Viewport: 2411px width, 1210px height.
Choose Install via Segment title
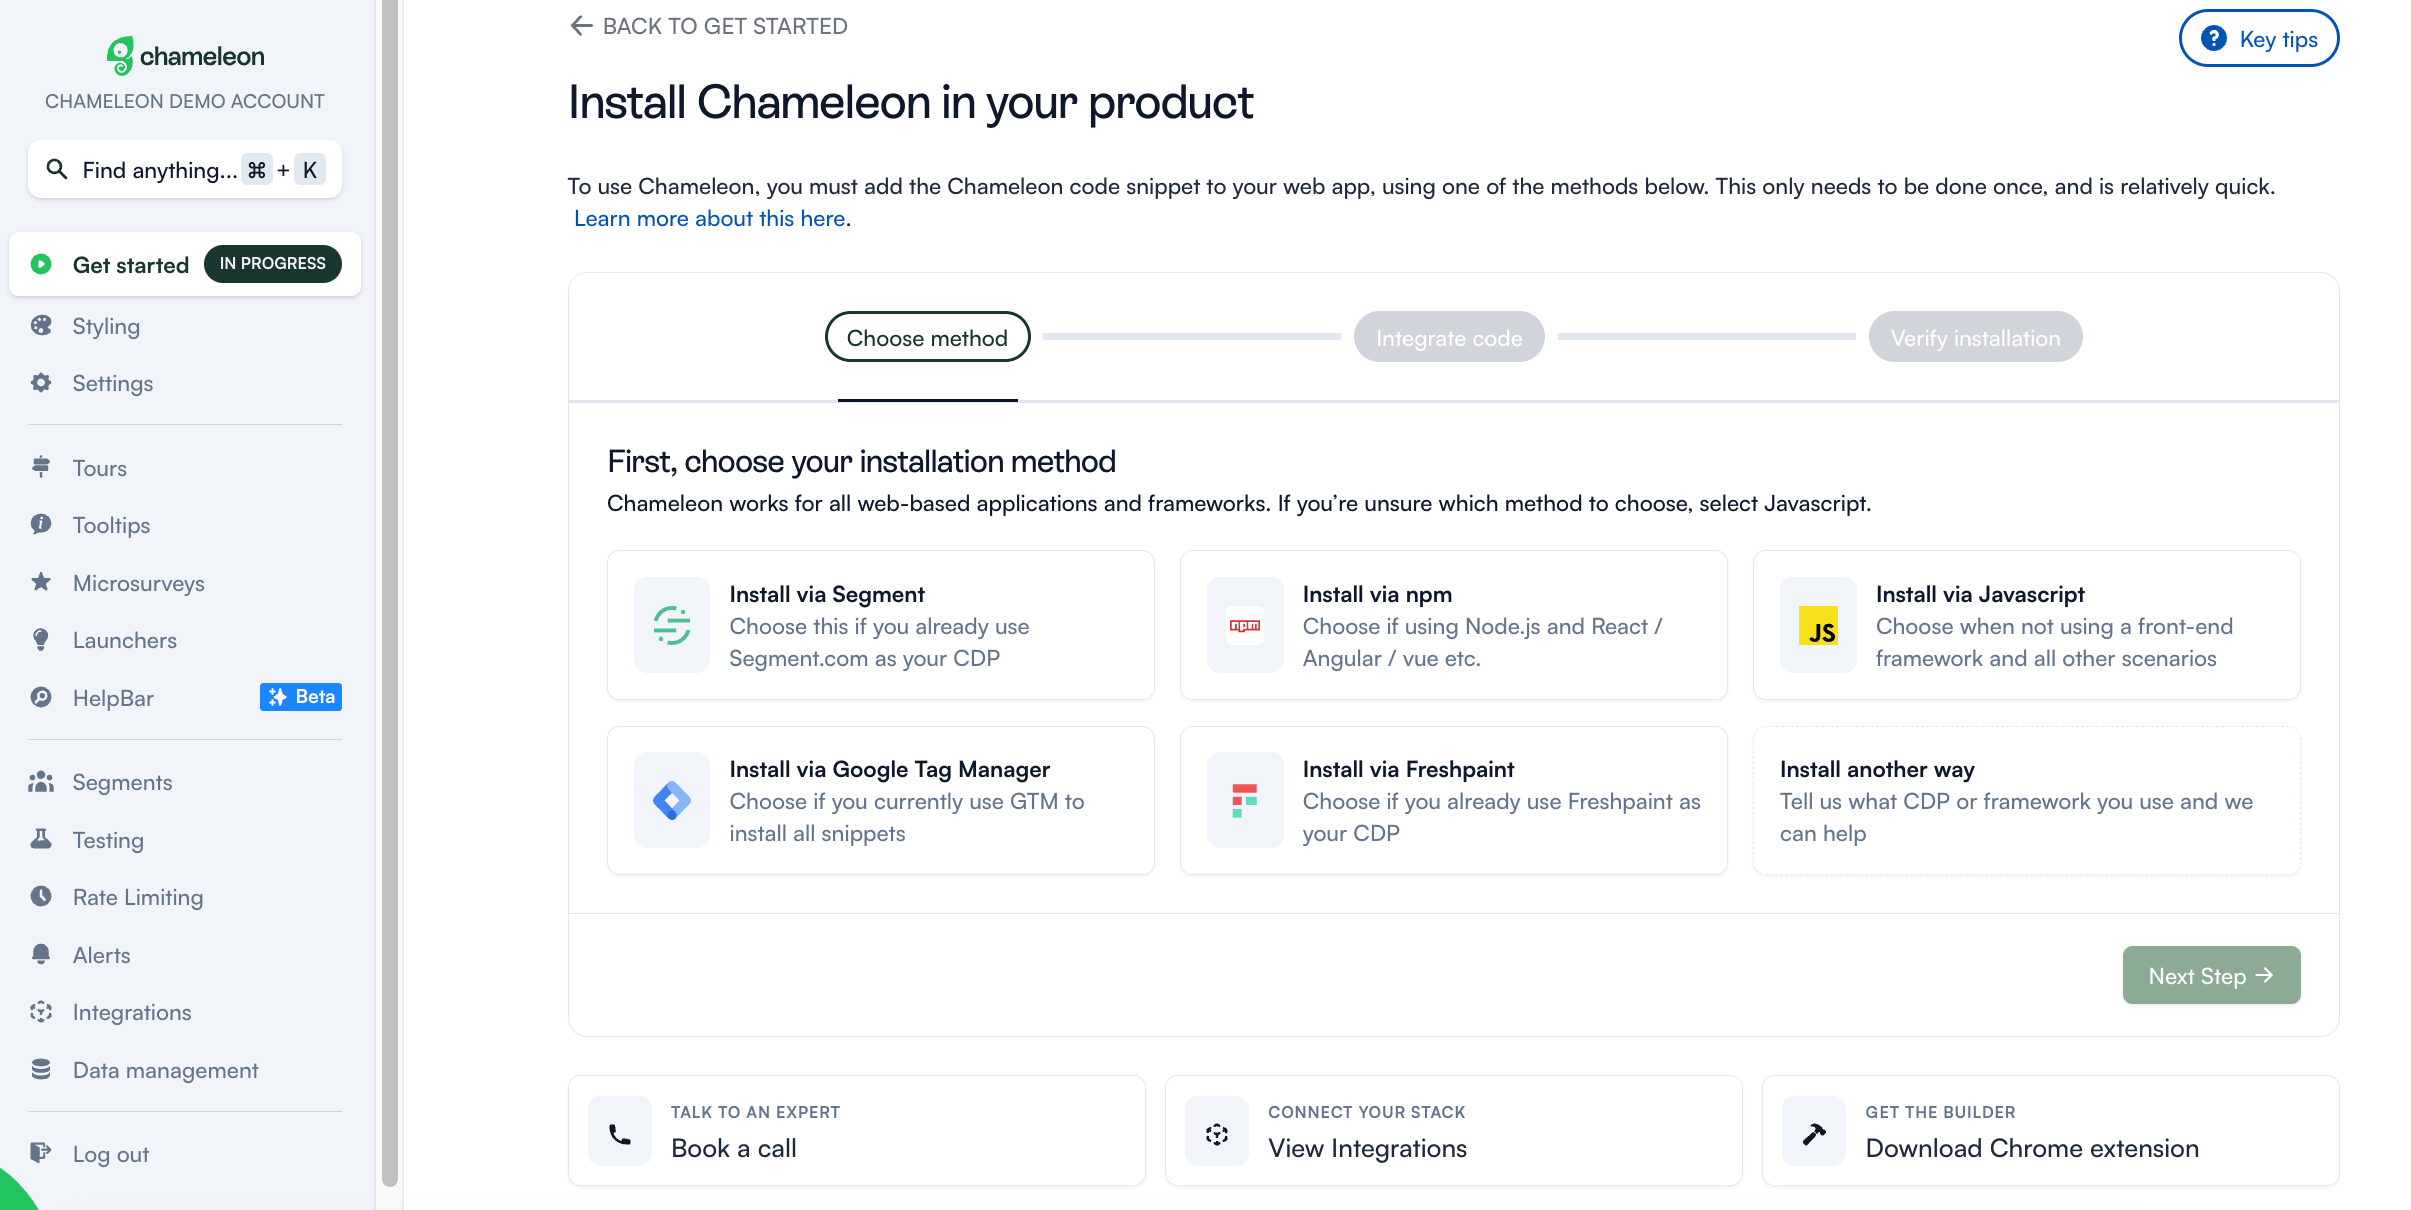pyautogui.click(x=827, y=594)
